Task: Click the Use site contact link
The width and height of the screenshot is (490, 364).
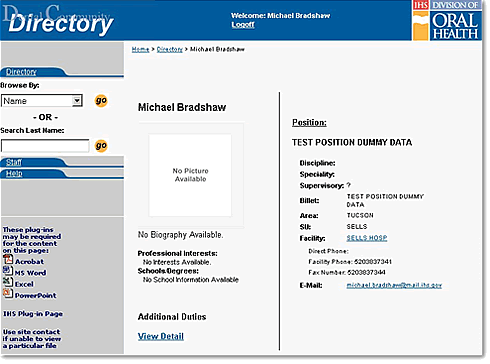Action: click(32, 339)
